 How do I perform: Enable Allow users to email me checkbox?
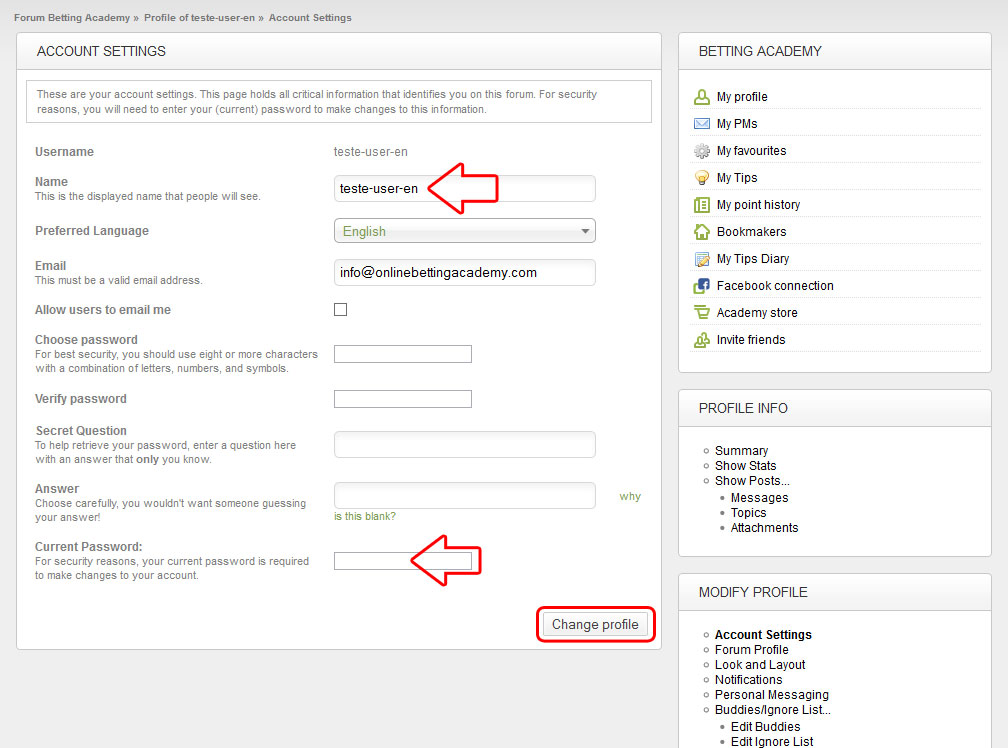341,310
